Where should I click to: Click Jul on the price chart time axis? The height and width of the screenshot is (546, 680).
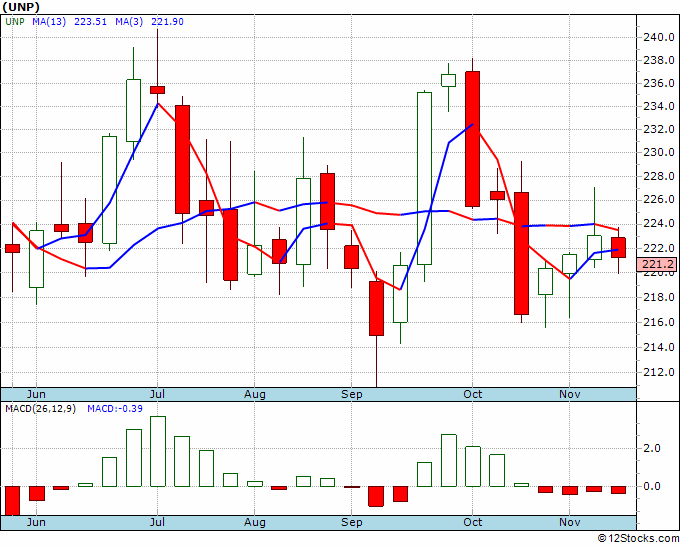pyautogui.click(x=157, y=394)
